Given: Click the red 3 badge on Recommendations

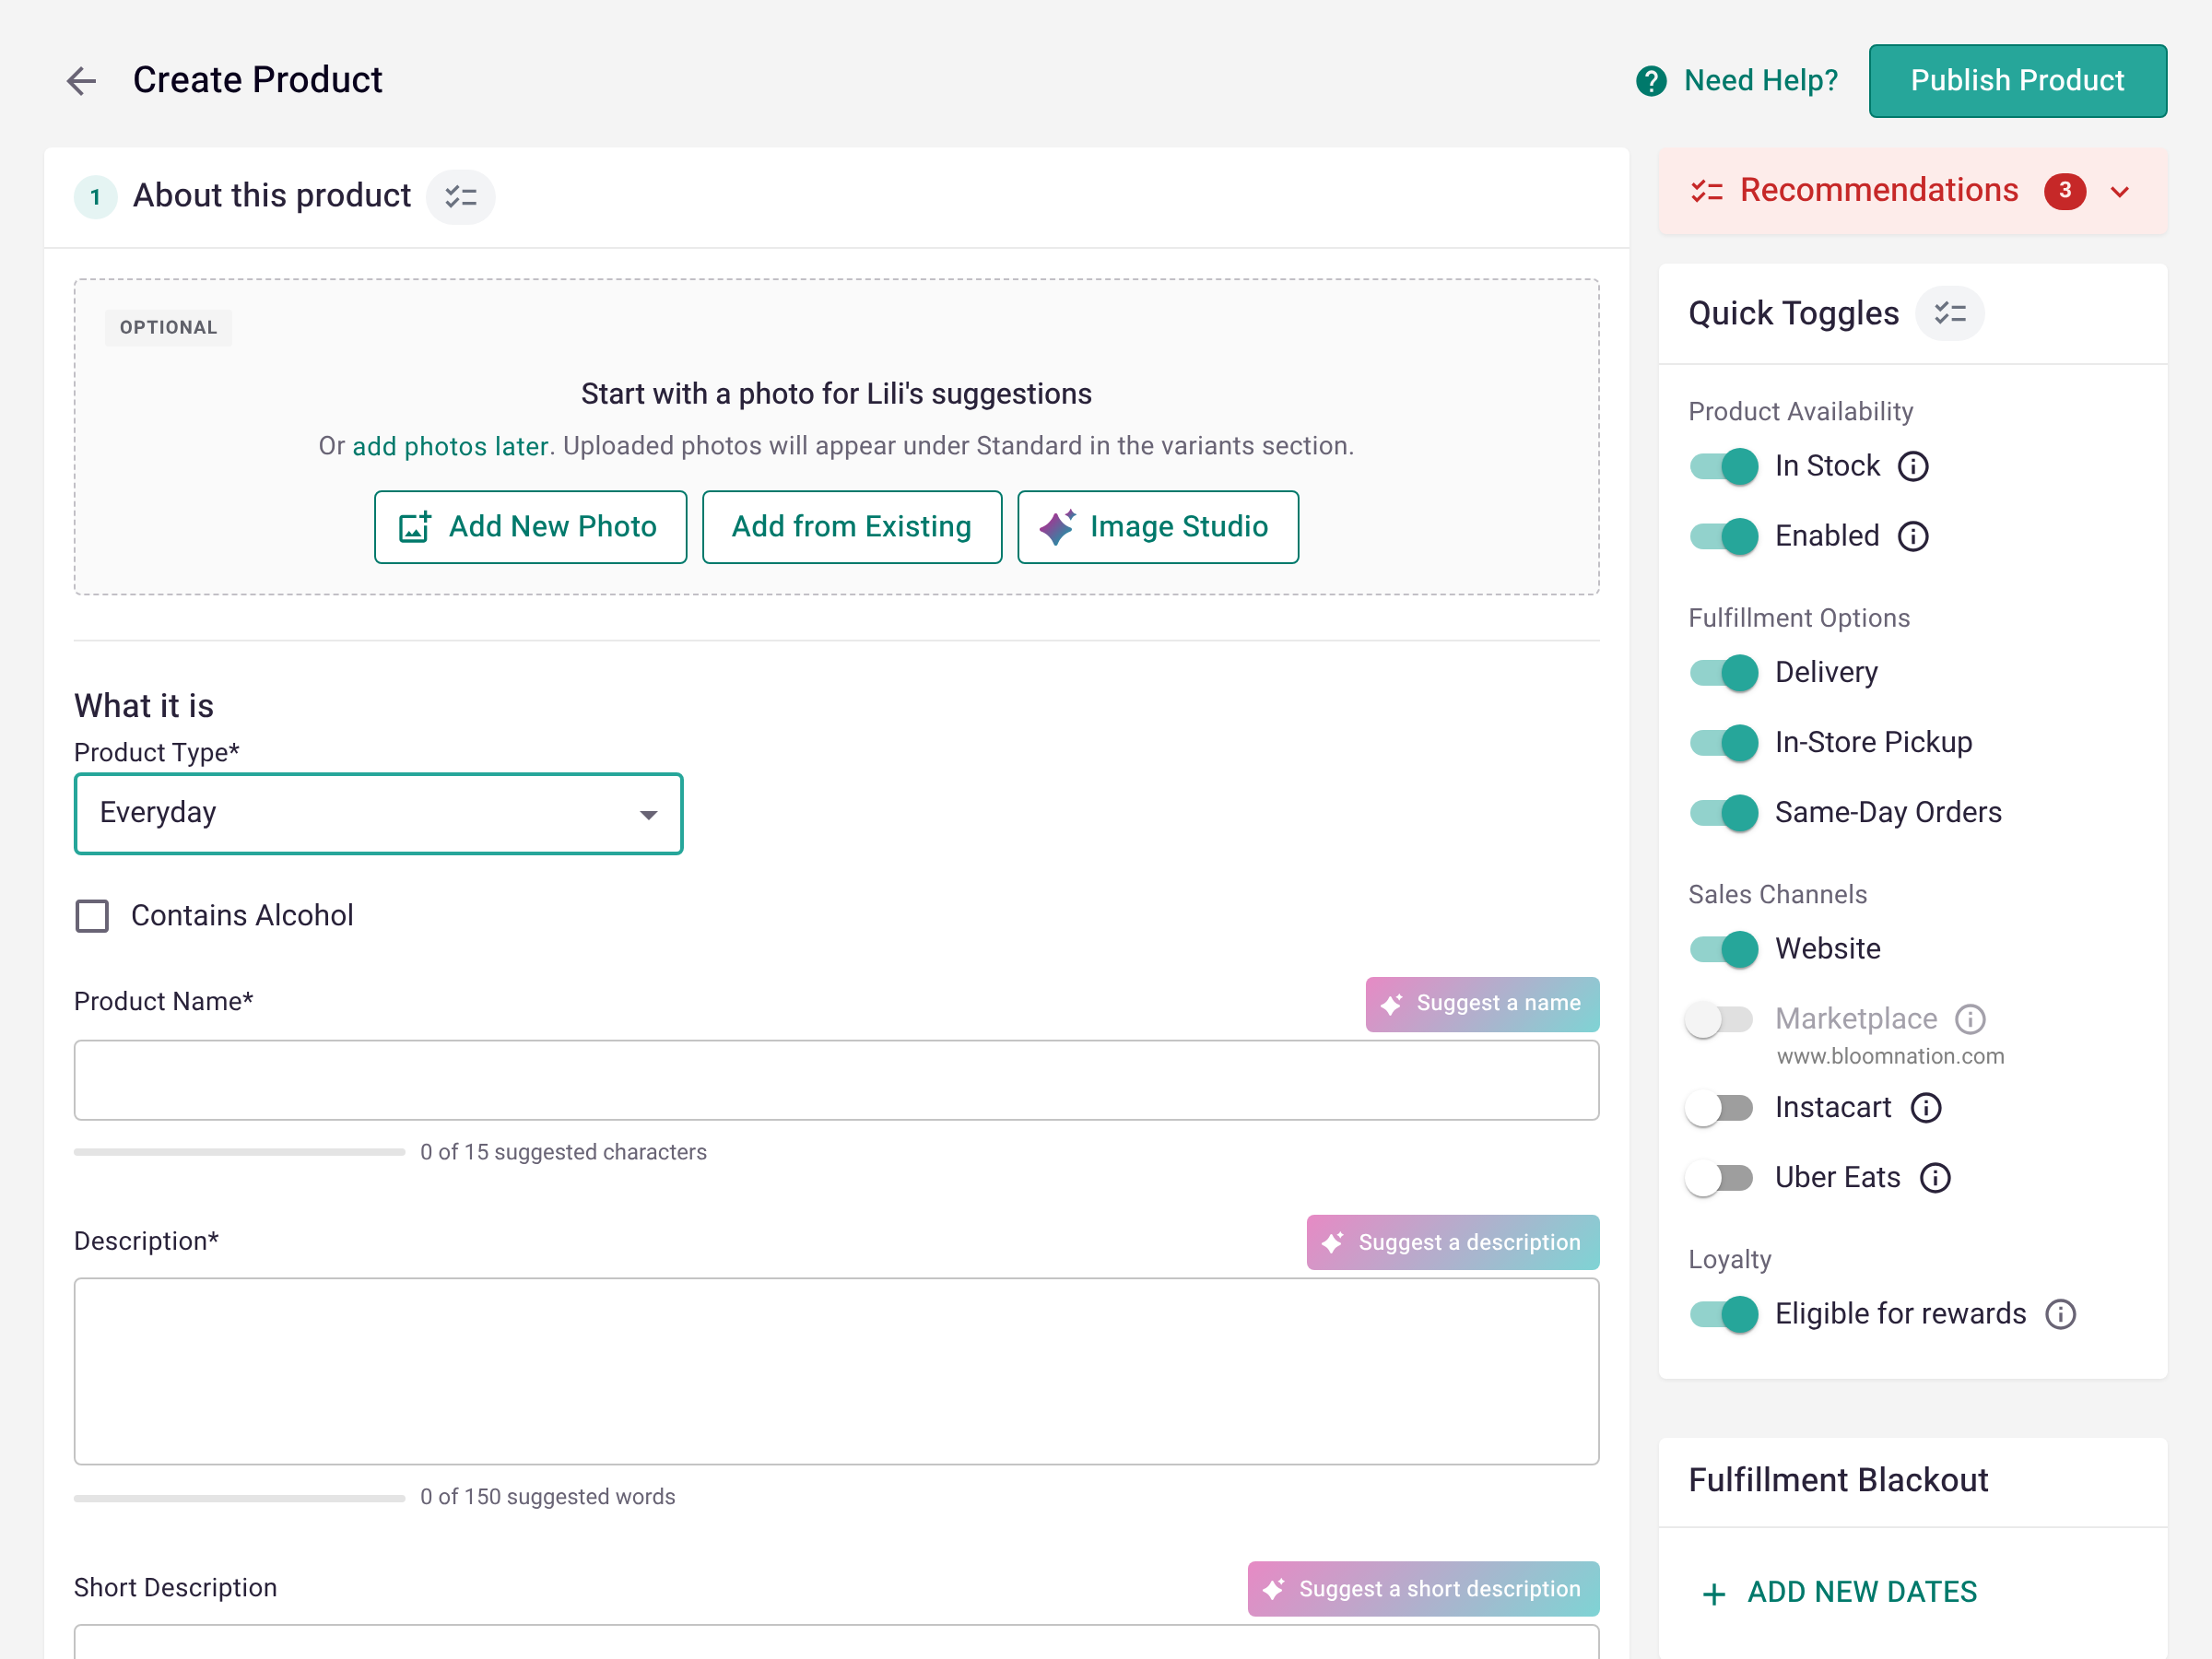Looking at the screenshot, I should [x=2065, y=191].
